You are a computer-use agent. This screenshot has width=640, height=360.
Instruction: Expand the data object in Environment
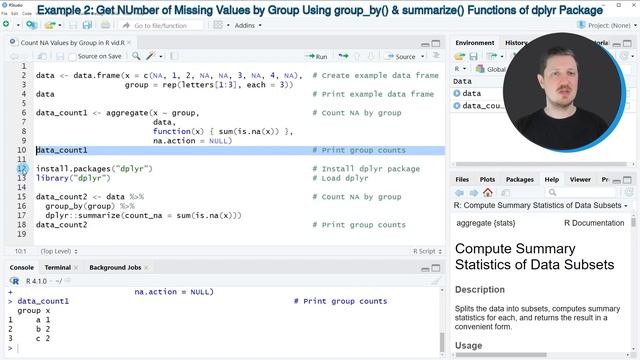457,93
